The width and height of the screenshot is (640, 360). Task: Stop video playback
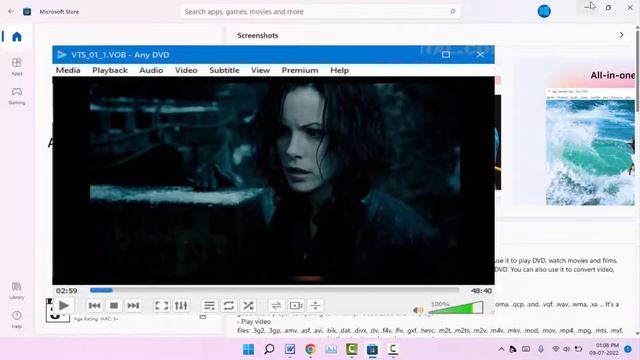pyautogui.click(x=114, y=305)
